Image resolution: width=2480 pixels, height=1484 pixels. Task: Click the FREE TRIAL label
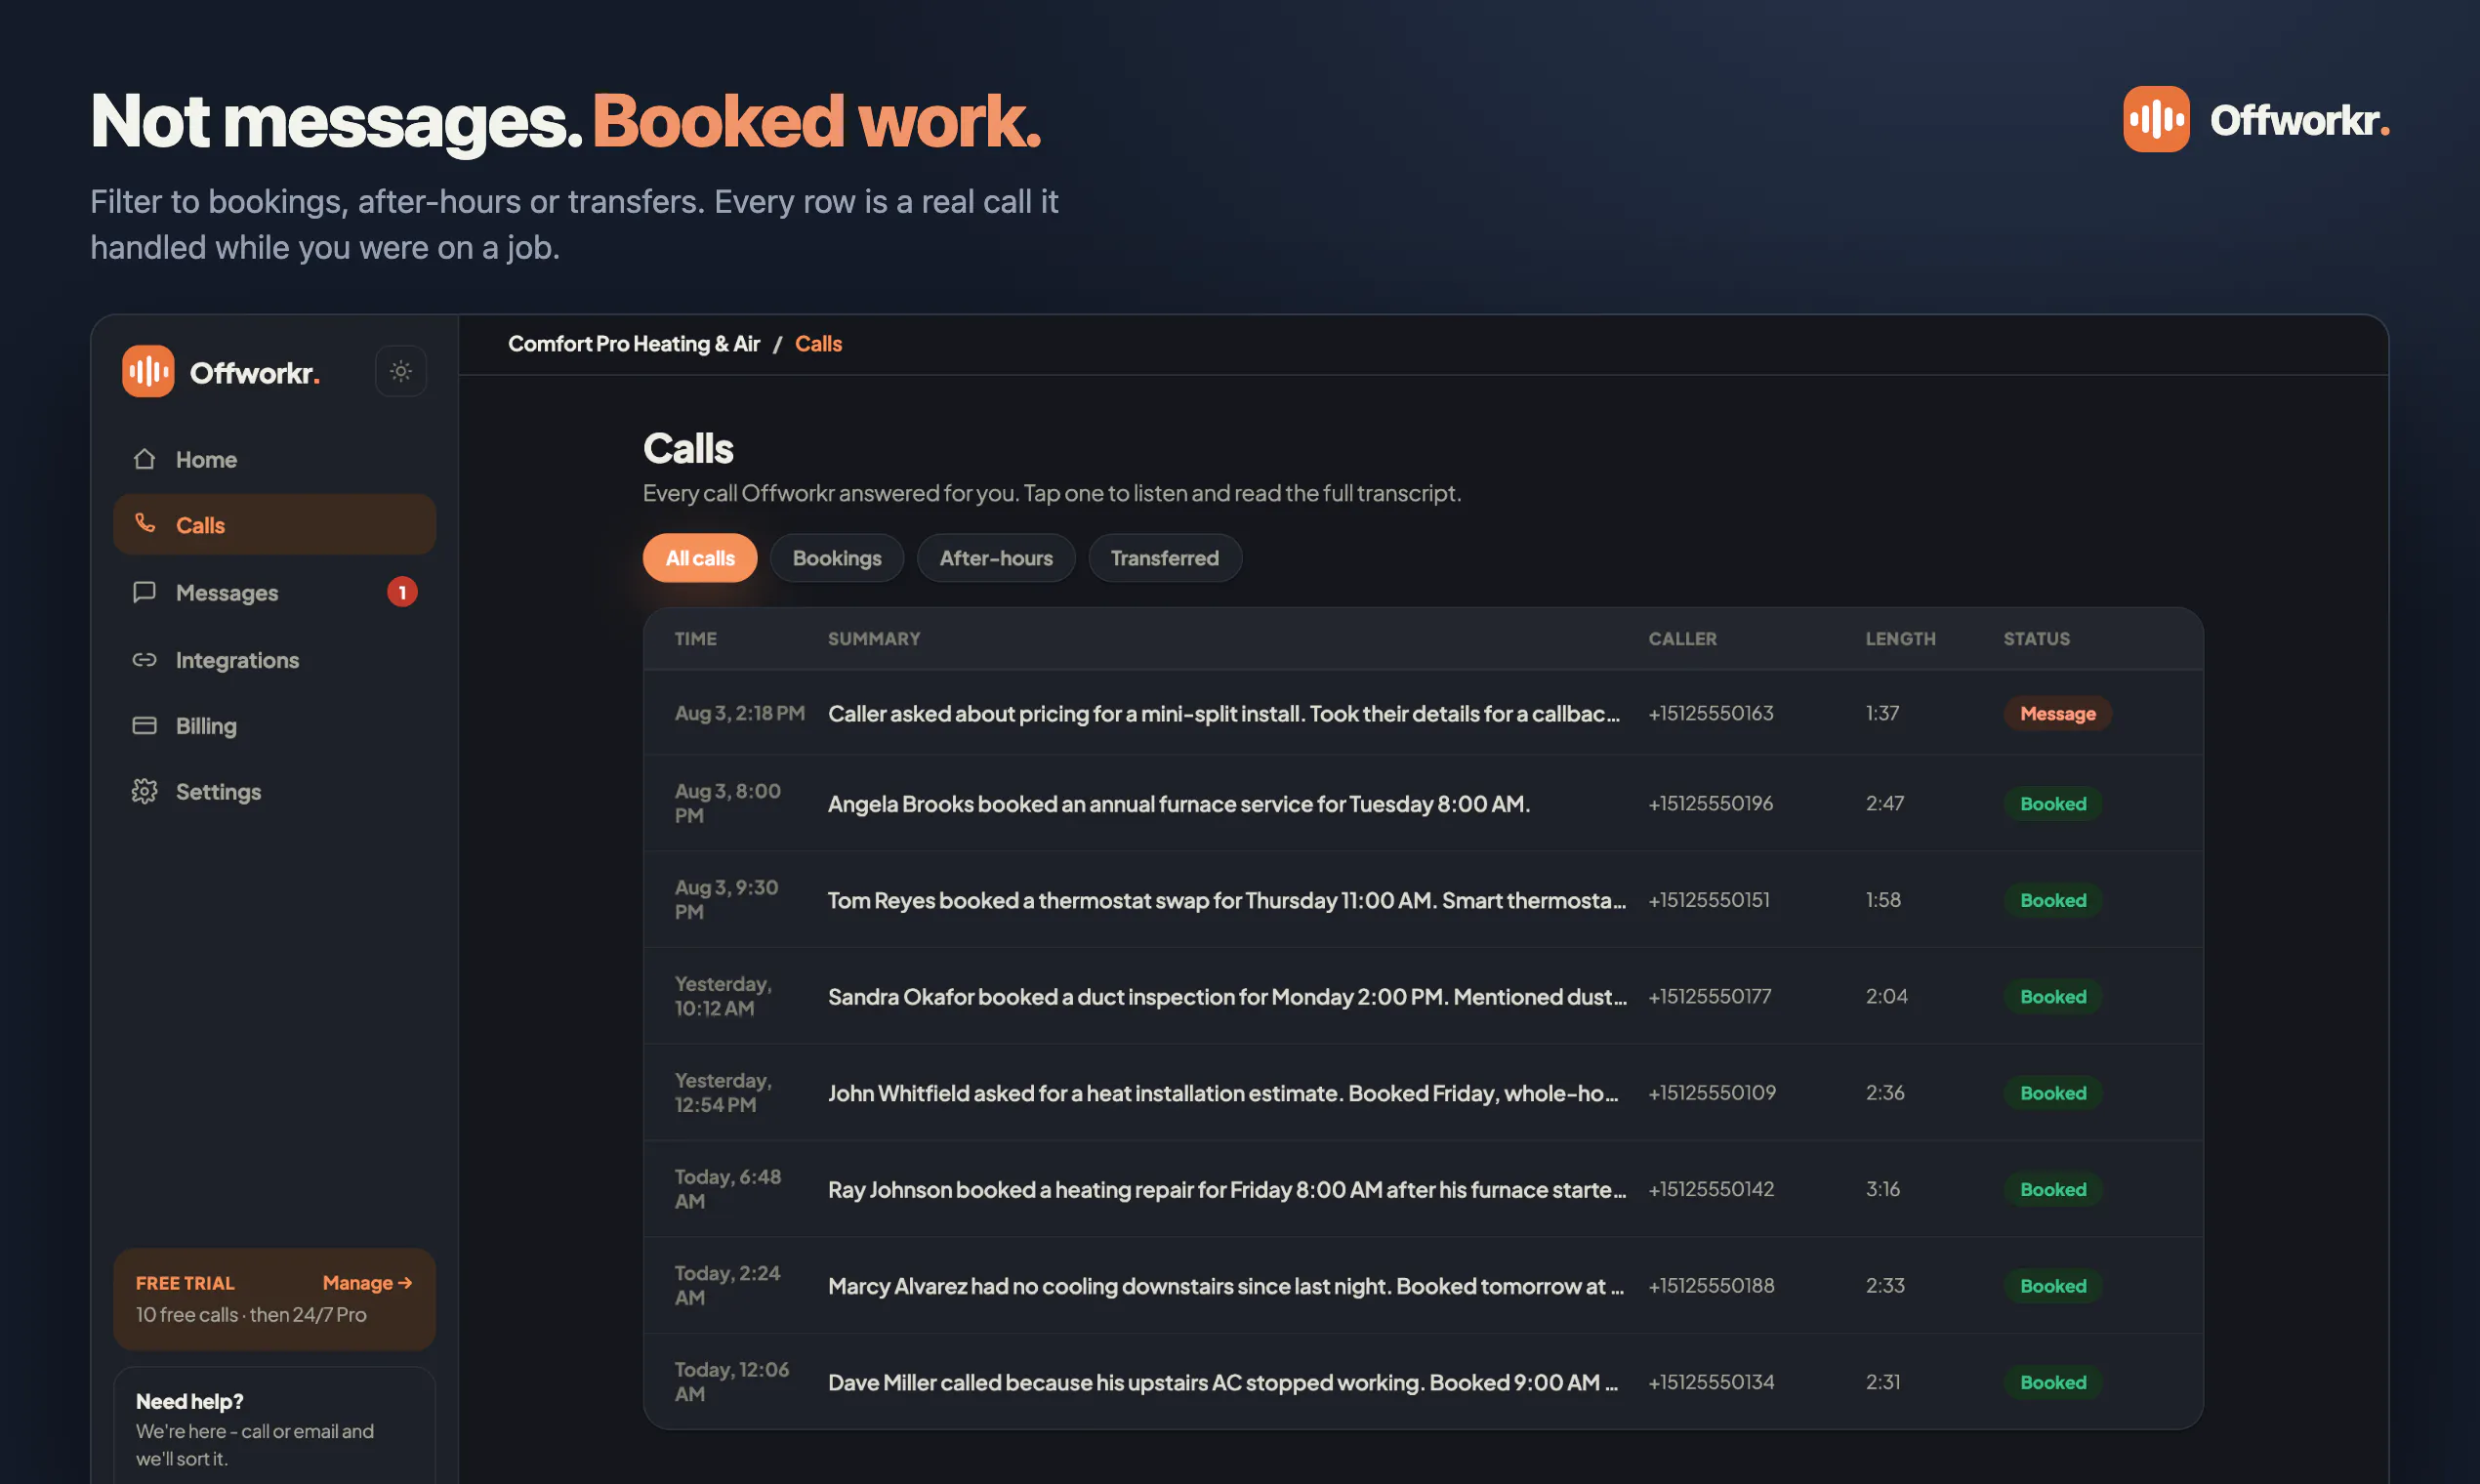[x=185, y=1283]
